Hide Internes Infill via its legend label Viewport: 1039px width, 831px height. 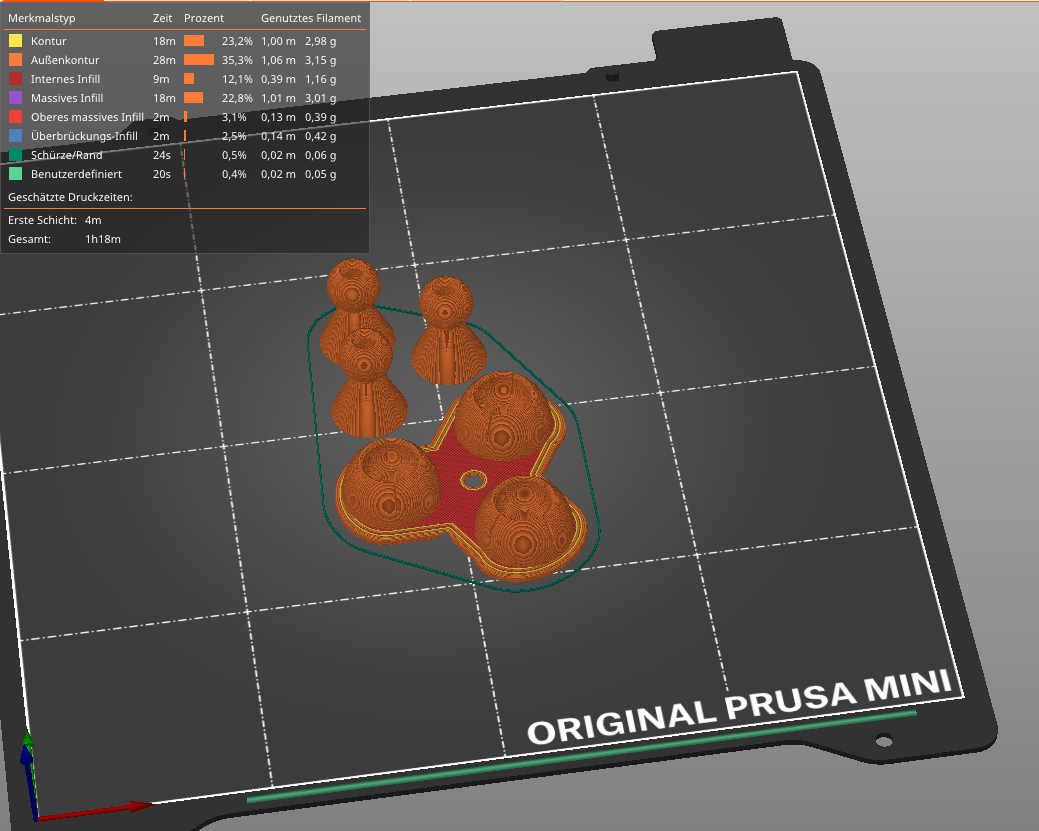coord(65,79)
